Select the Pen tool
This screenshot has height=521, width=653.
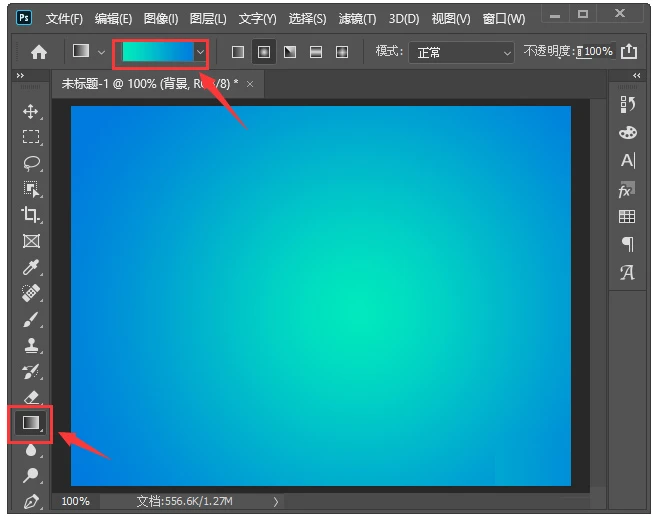(31, 501)
